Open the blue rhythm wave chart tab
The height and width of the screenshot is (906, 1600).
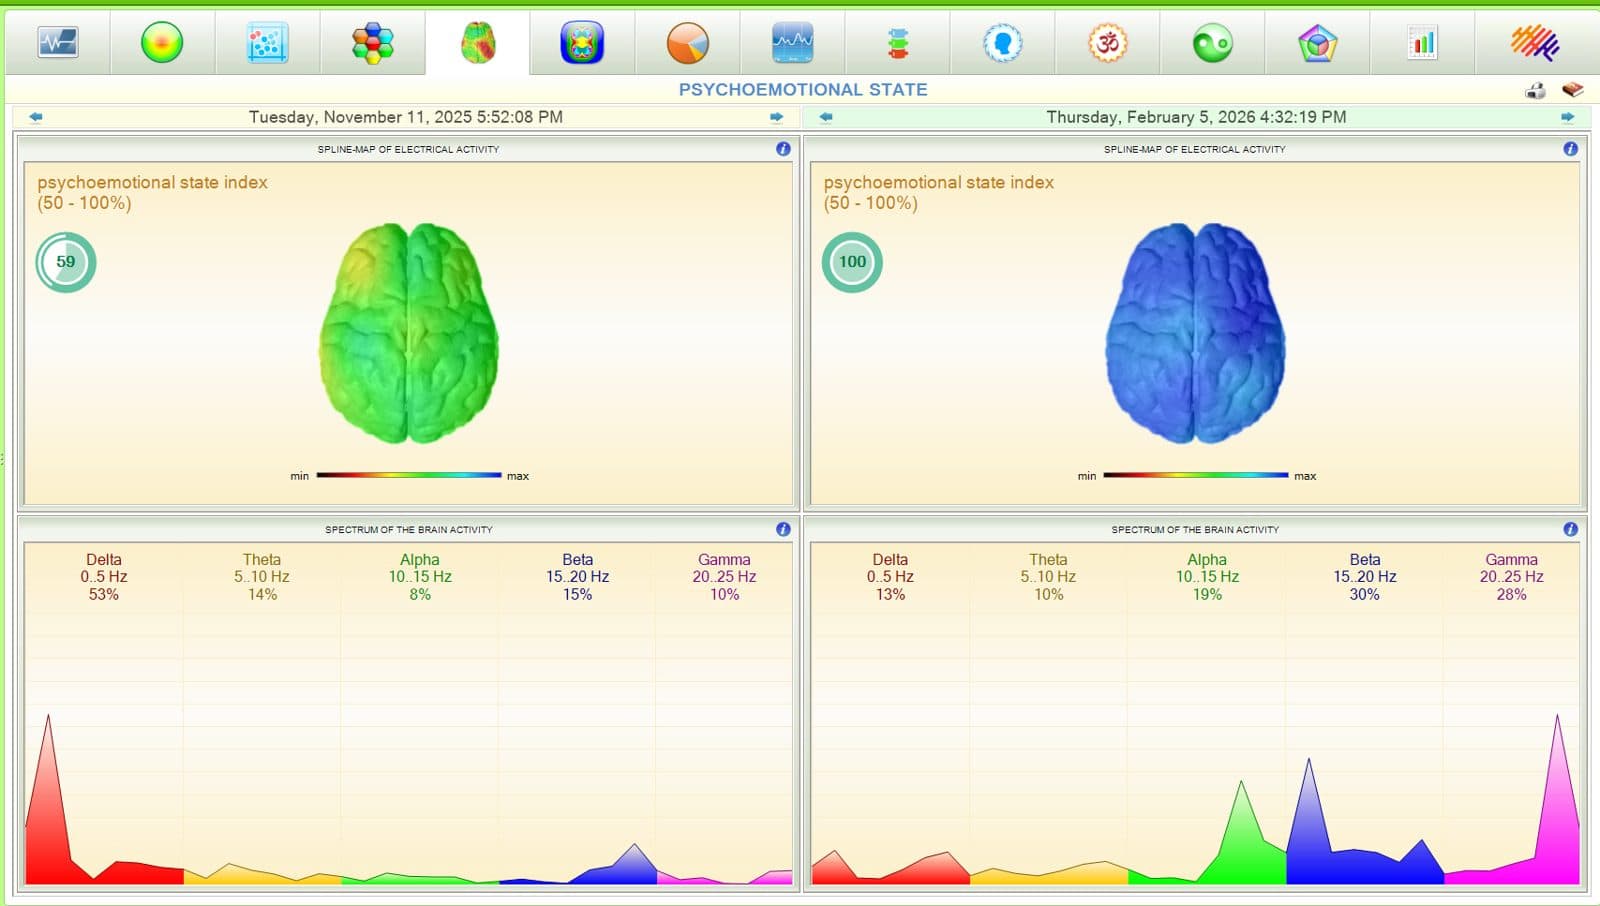[793, 43]
